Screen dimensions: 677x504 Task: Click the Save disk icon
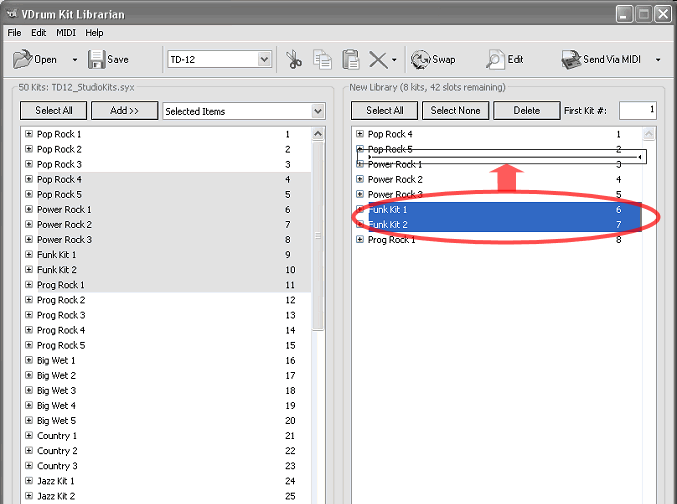pyautogui.click(x=95, y=60)
